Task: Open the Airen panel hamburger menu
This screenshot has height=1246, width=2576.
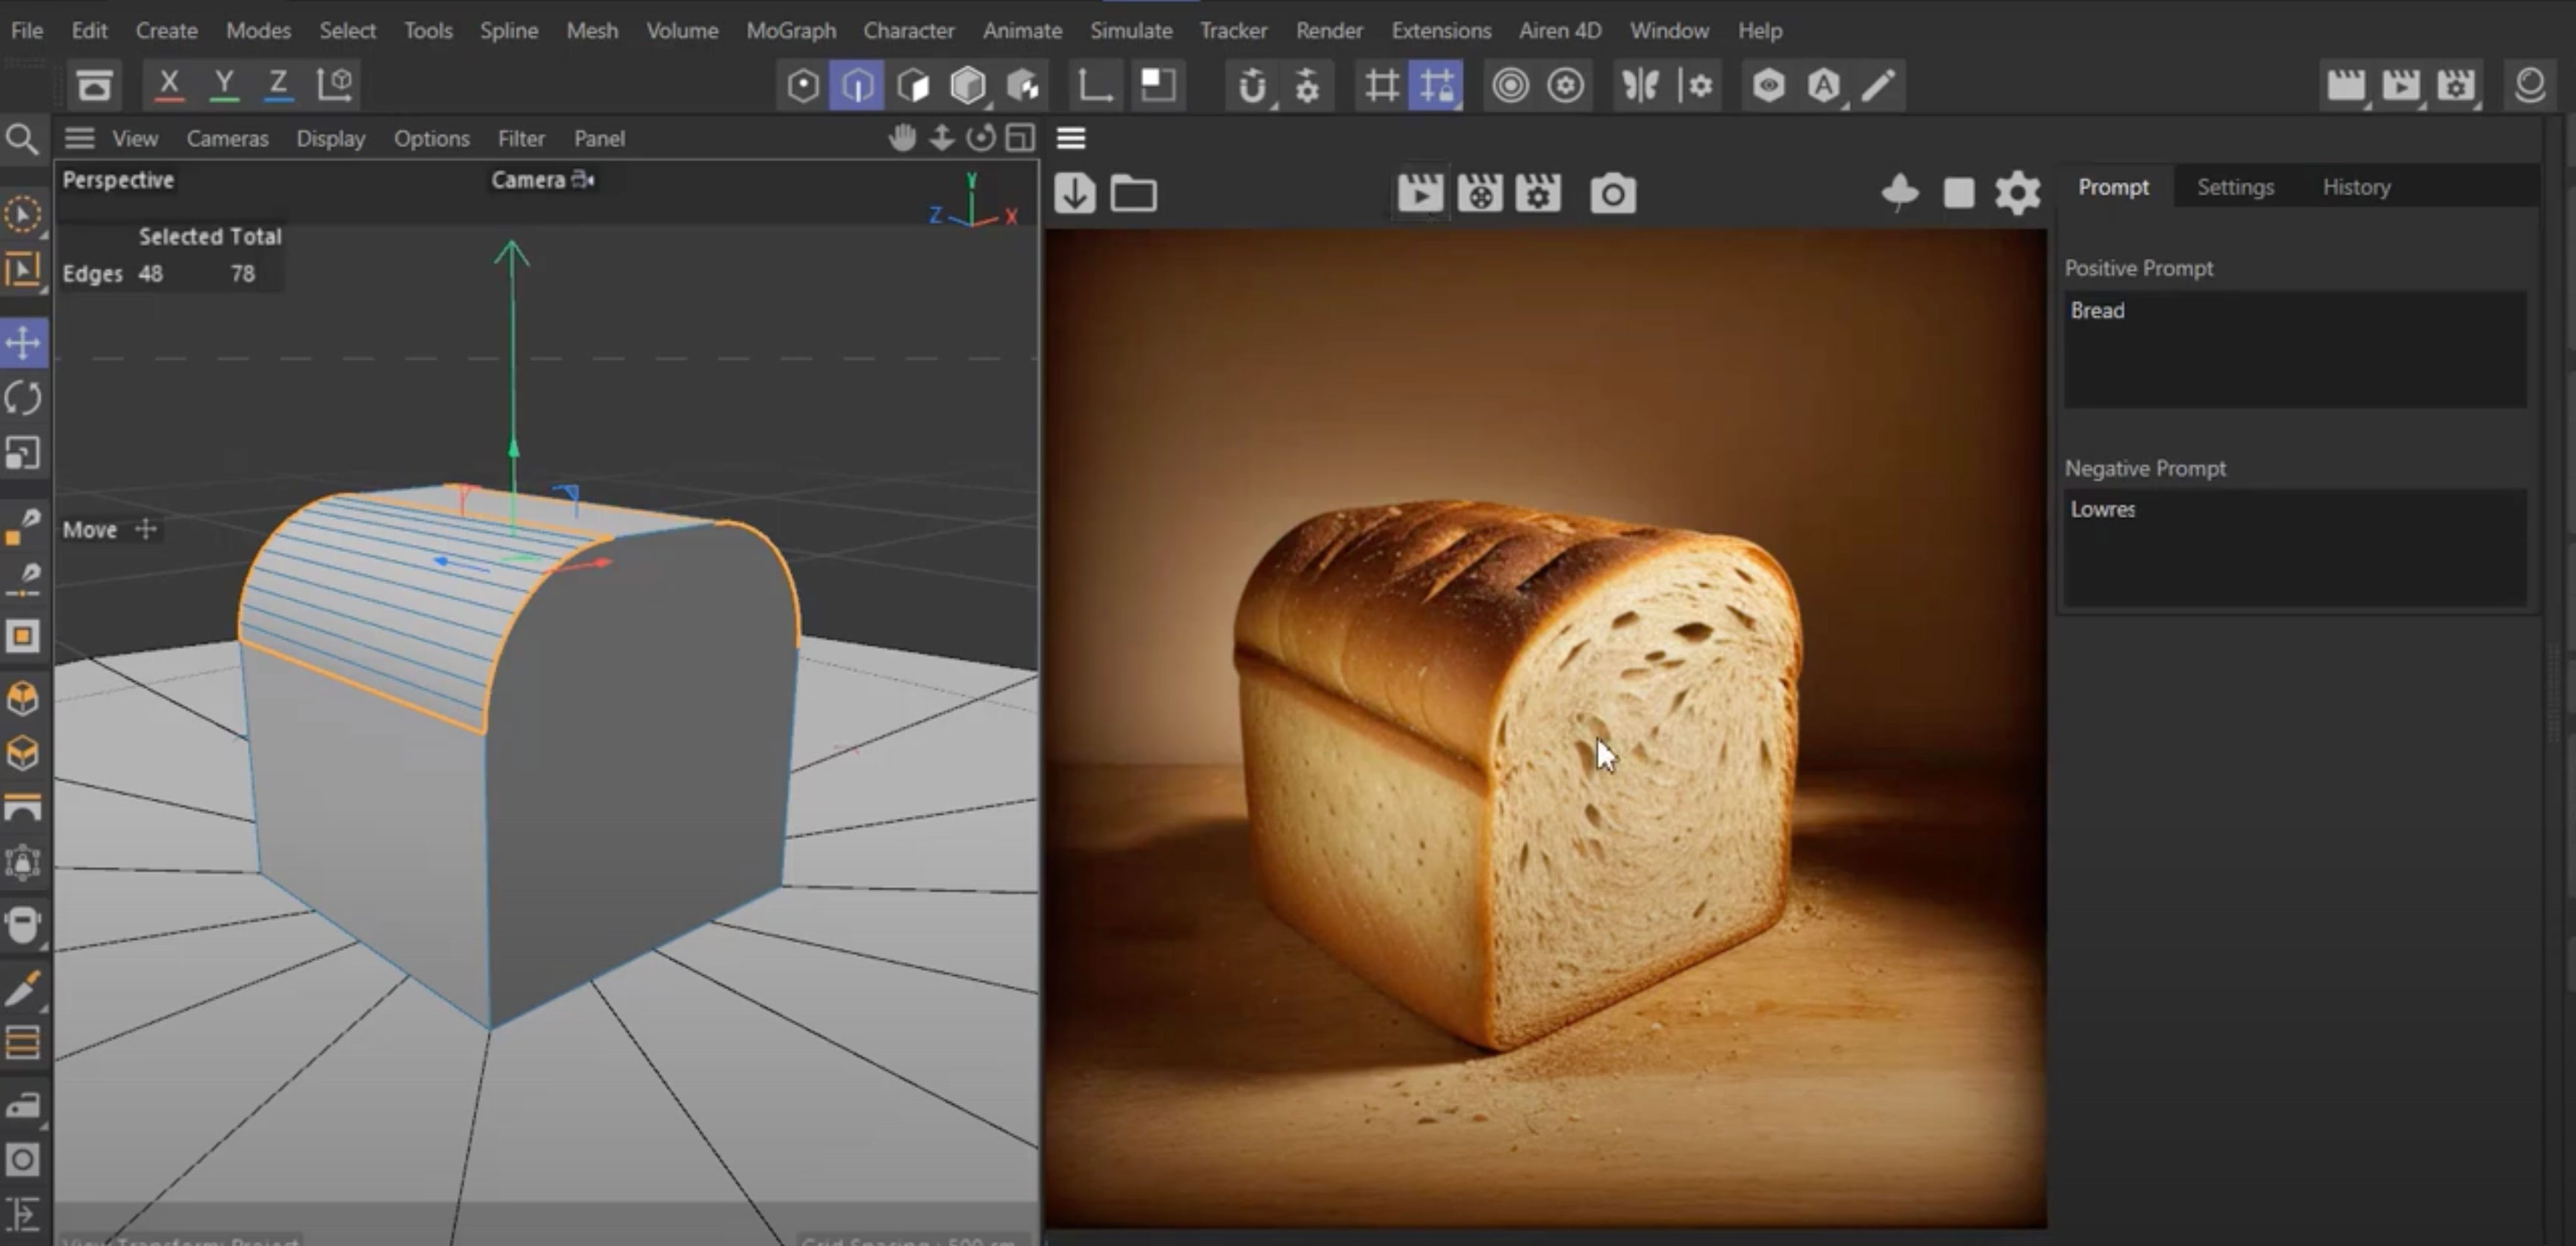Action: [x=1071, y=138]
